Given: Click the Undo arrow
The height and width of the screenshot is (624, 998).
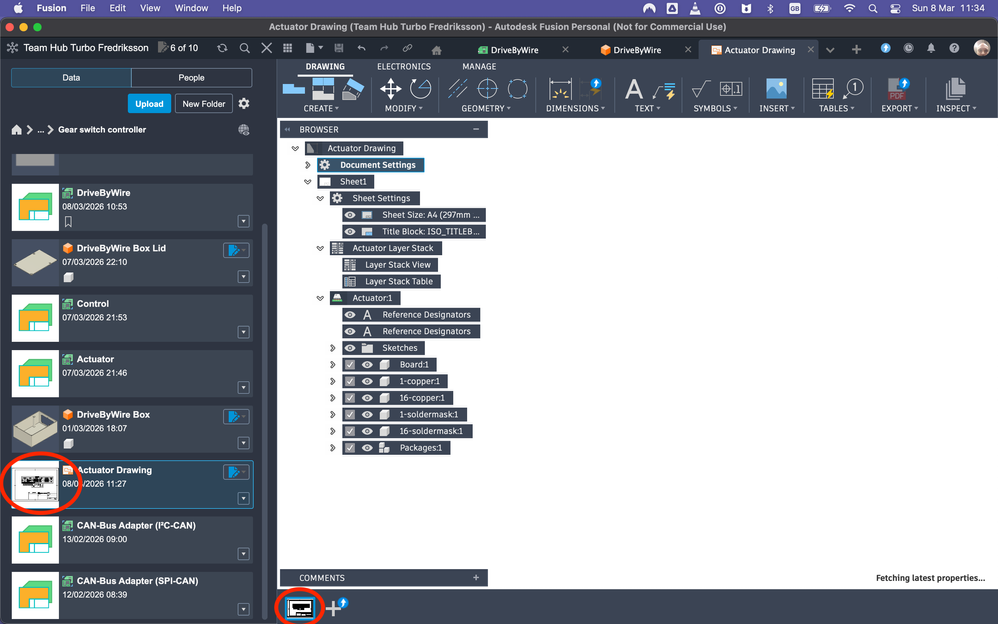Looking at the screenshot, I should coord(362,48).
